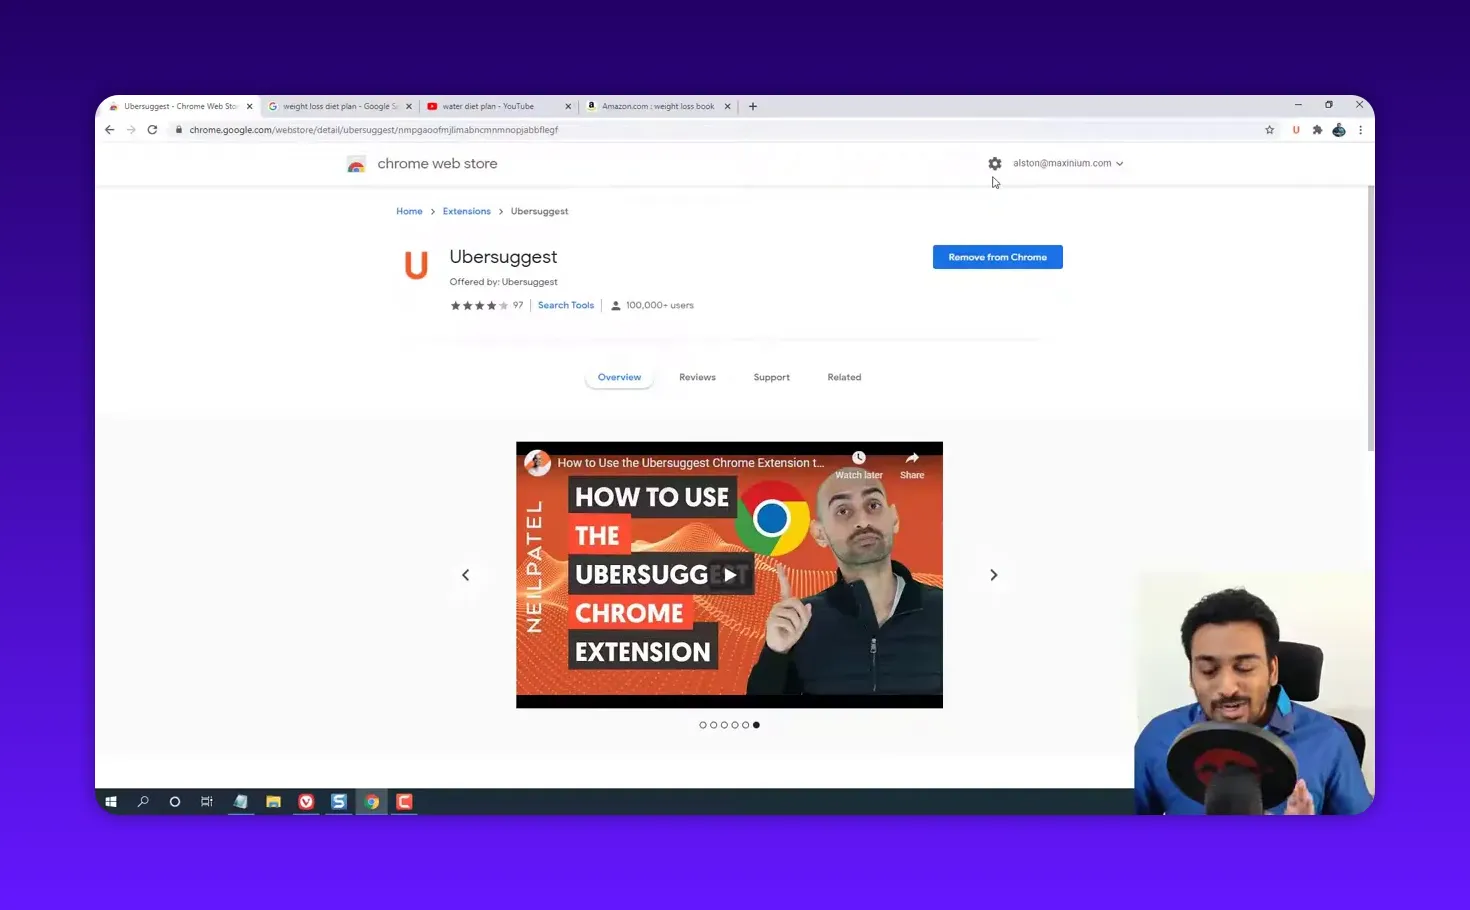Screen dimensions: 1470x910
Task: Open the account menu for alston@maxinium.com
Action: pos(1062,163)
